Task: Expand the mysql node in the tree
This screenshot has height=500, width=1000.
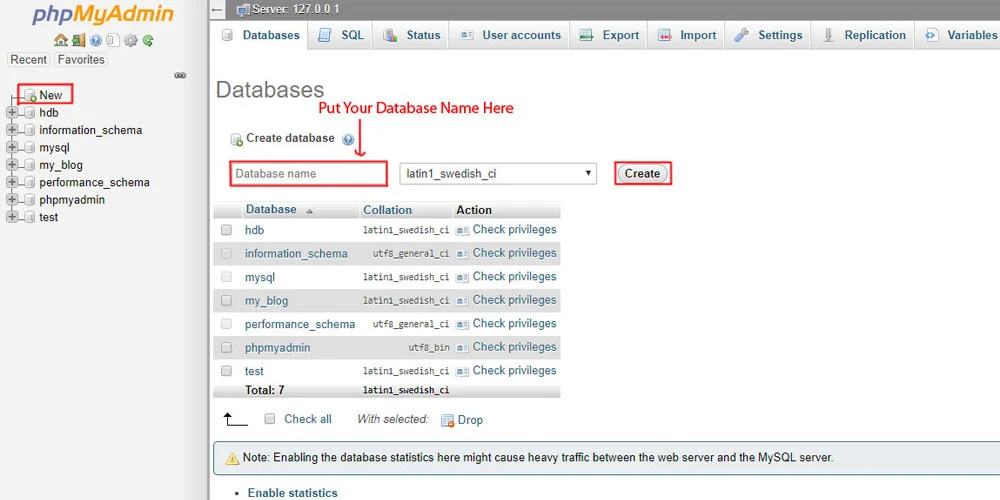Action: pyautogui.click(x=12, y=147)
